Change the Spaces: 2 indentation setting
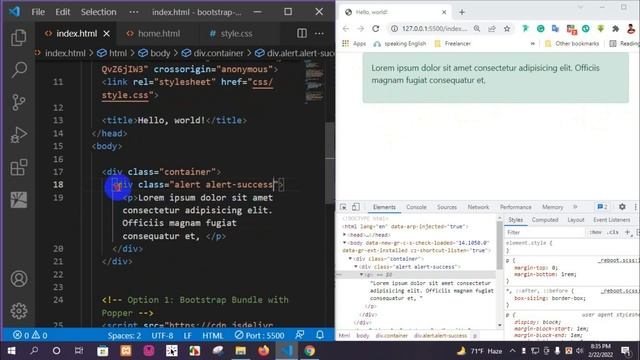640x360 pixels. click(x=124, y=336)
